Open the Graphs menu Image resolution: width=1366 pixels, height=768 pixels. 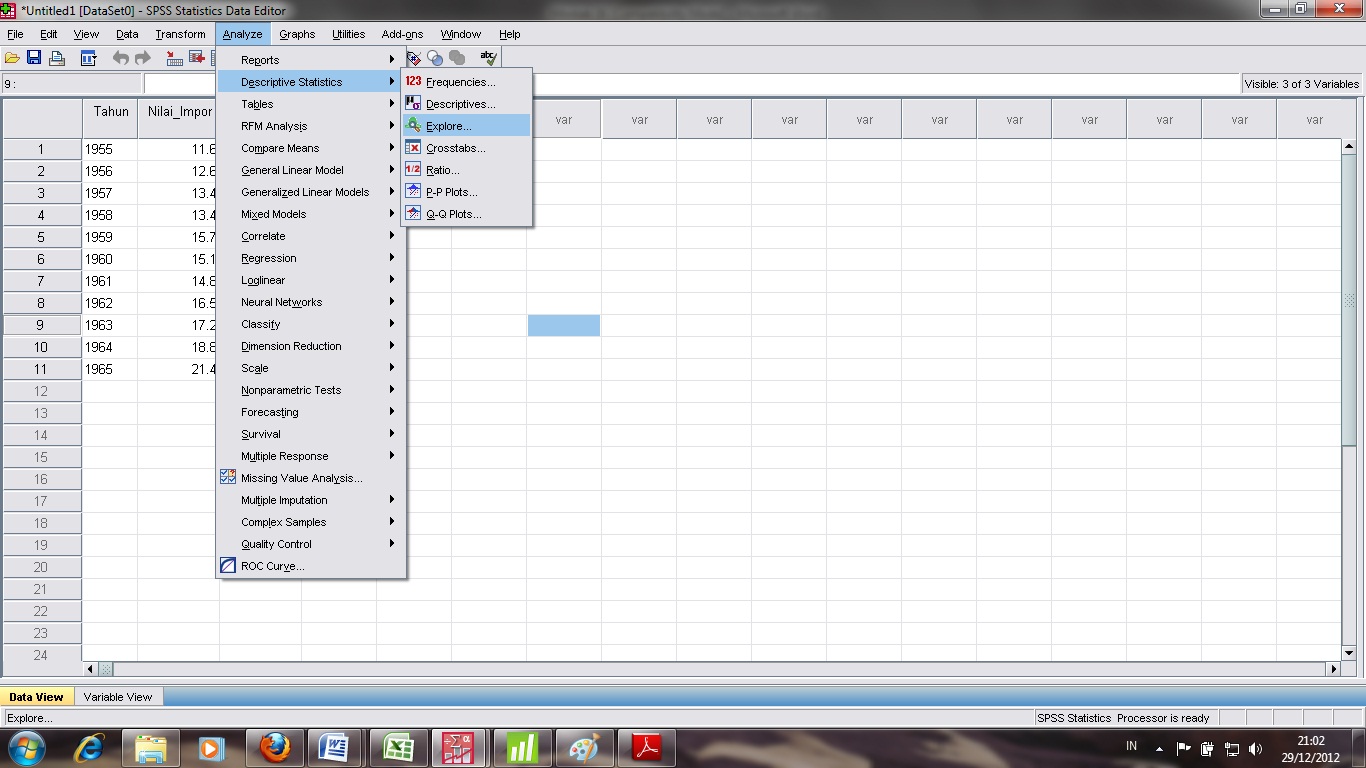296,33
